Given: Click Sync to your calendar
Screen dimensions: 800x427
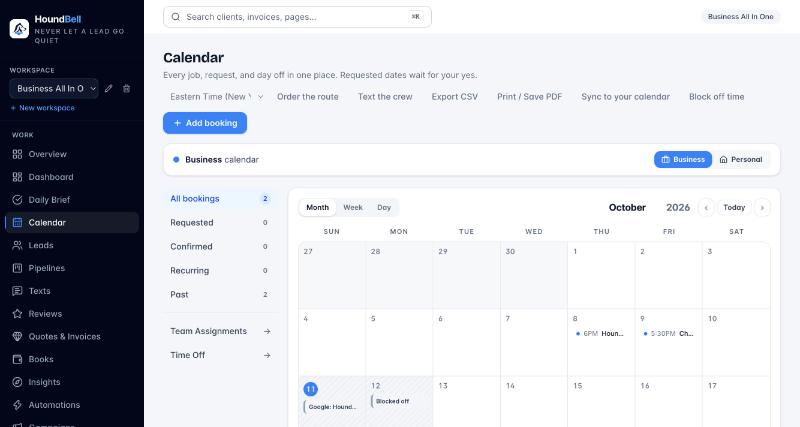Looking at the screenshot, I should 625,96.
